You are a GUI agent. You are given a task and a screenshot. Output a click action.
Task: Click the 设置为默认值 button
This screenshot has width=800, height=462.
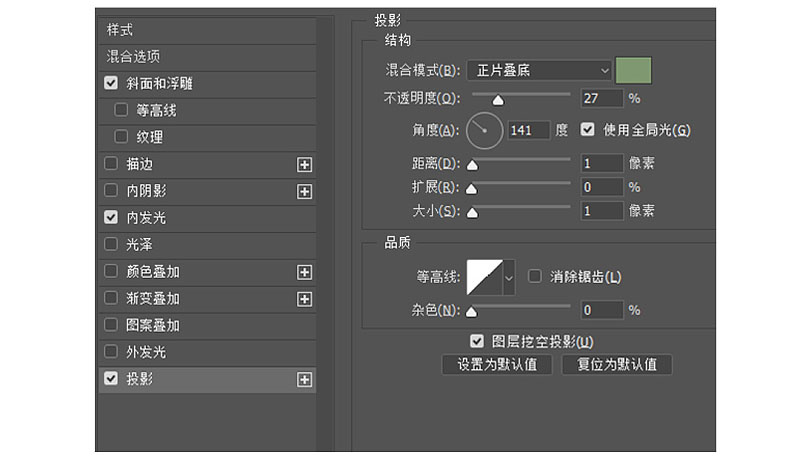(x=497, y=365)
